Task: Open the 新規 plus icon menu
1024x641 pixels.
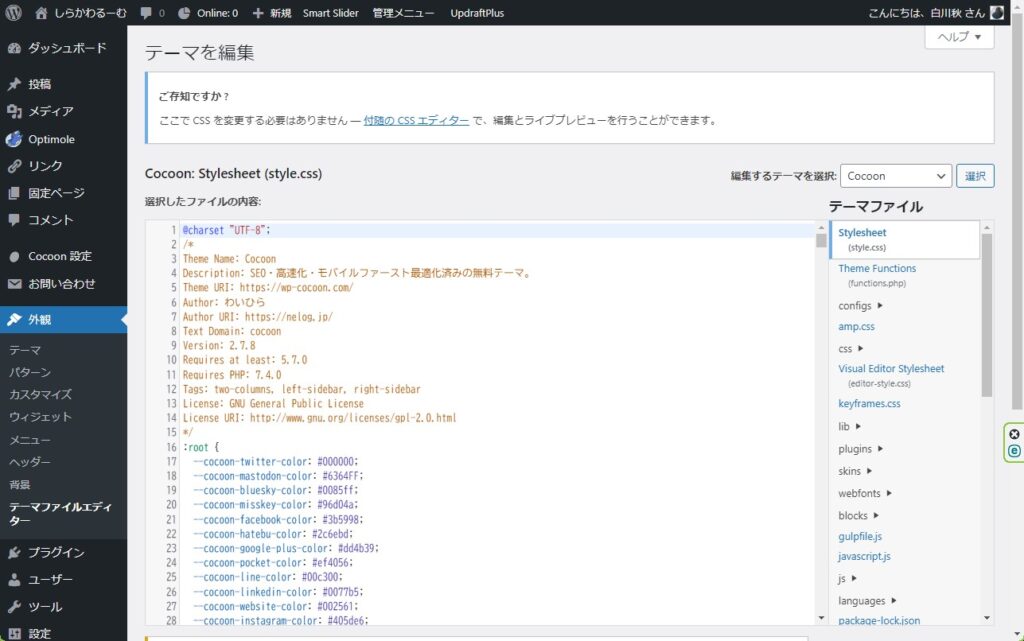Action: coord(258,13)
